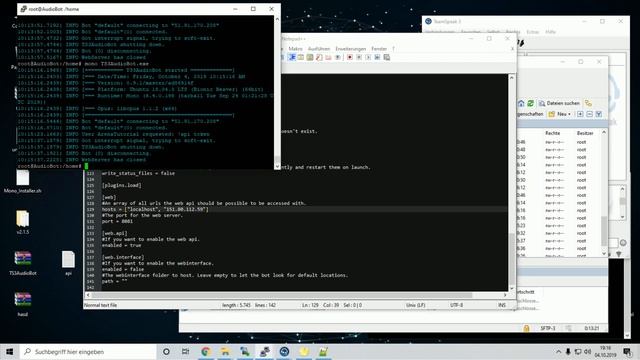The image size is (640, 360).
Task: Click the Notepad++ vertical scrollbar
Action: pyautogui.click(x=511, y=183)
